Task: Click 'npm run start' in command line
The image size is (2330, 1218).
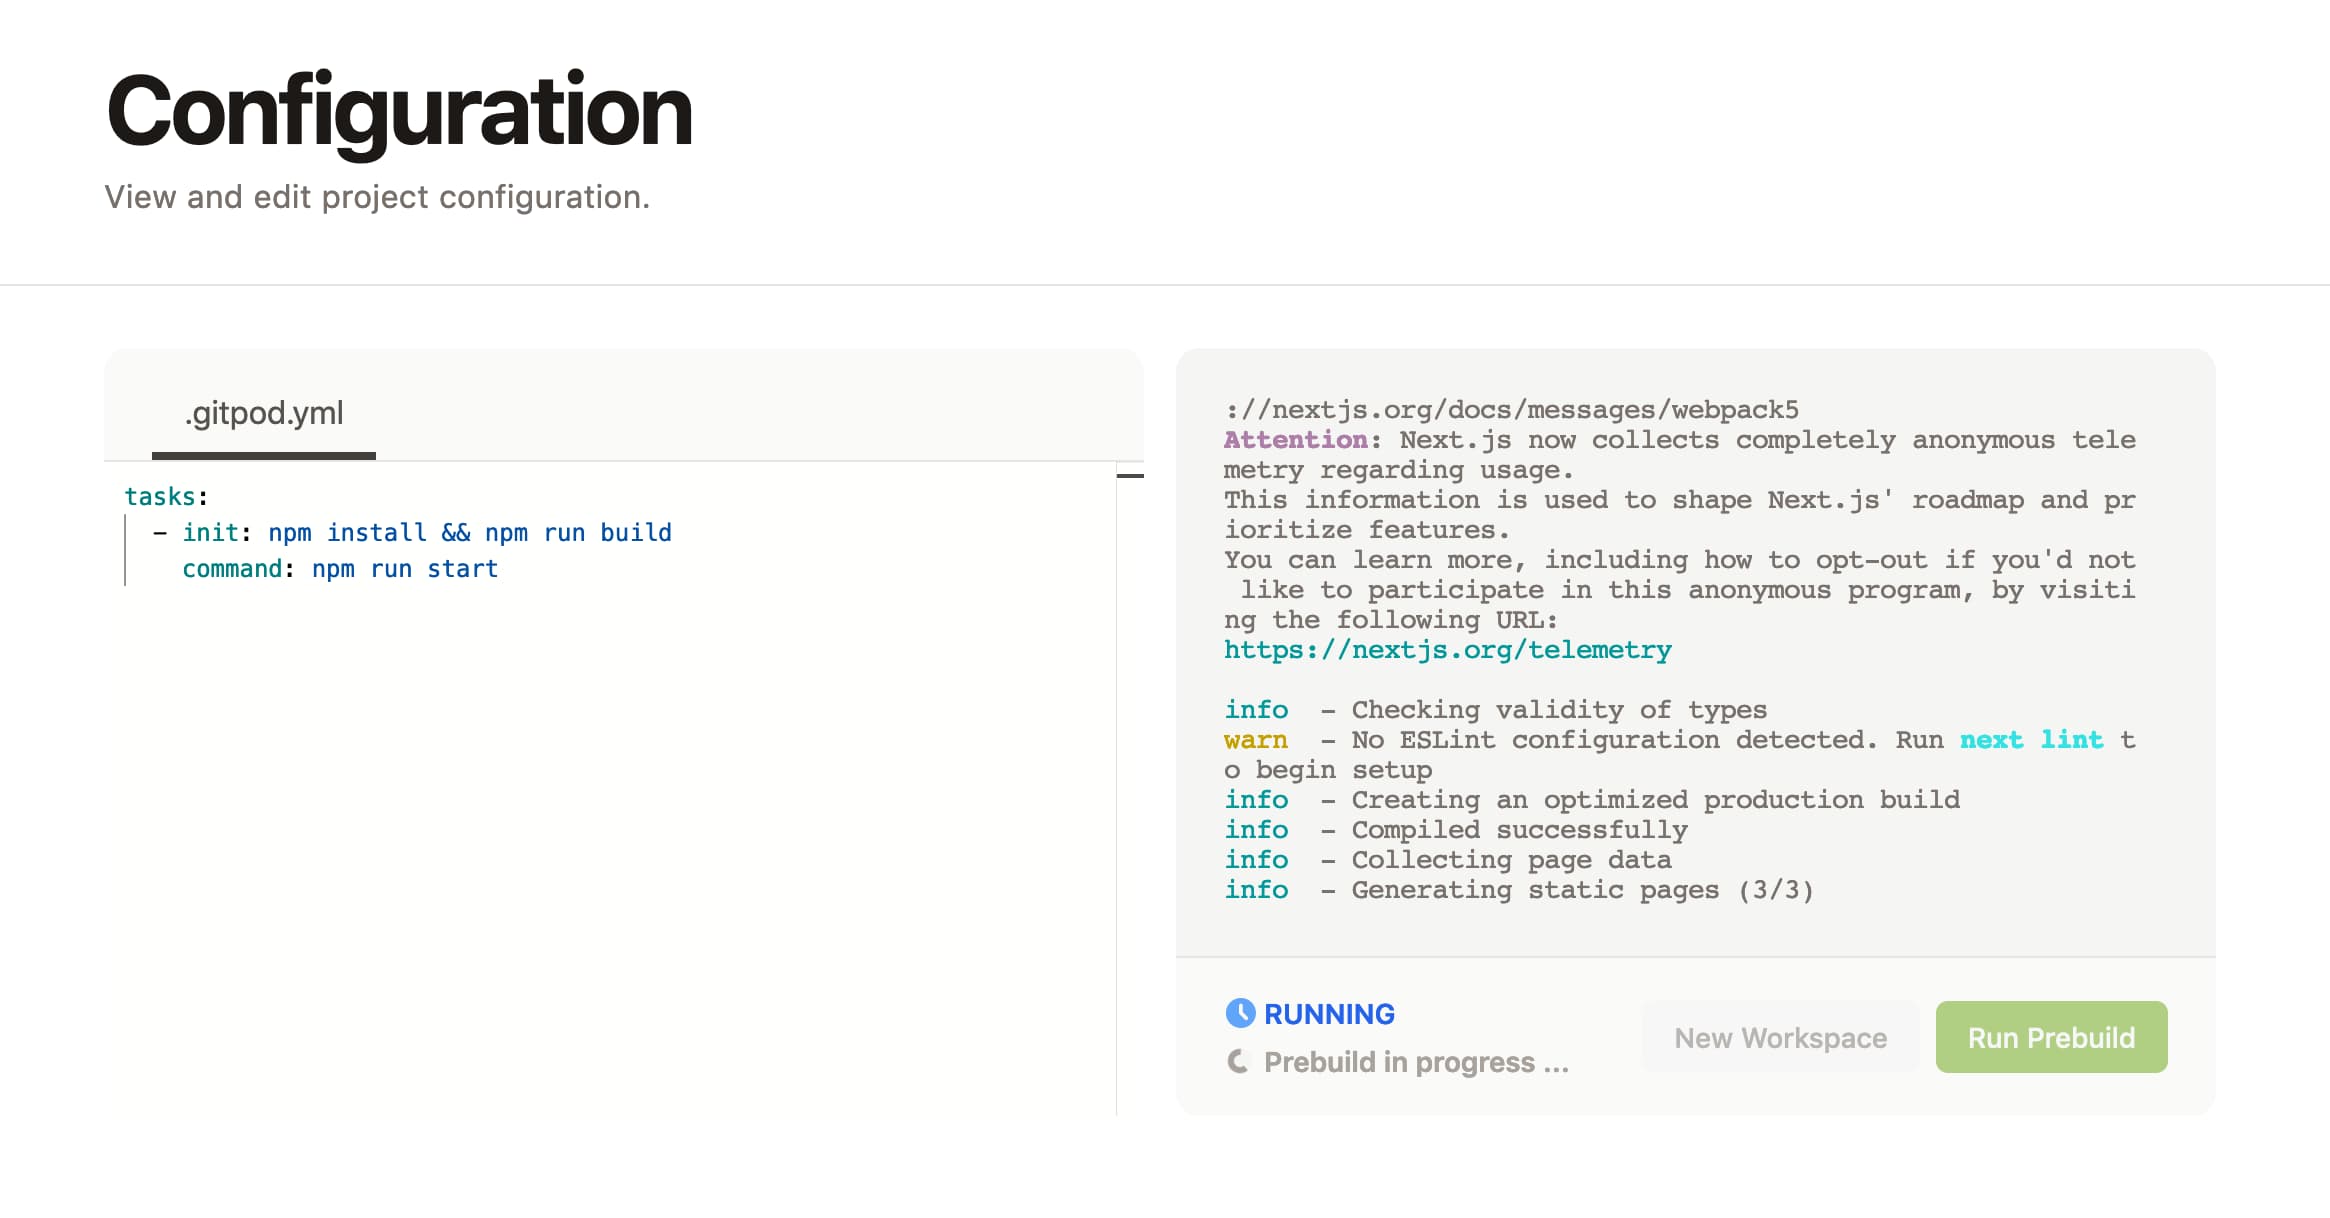Action: coord(404,569)
